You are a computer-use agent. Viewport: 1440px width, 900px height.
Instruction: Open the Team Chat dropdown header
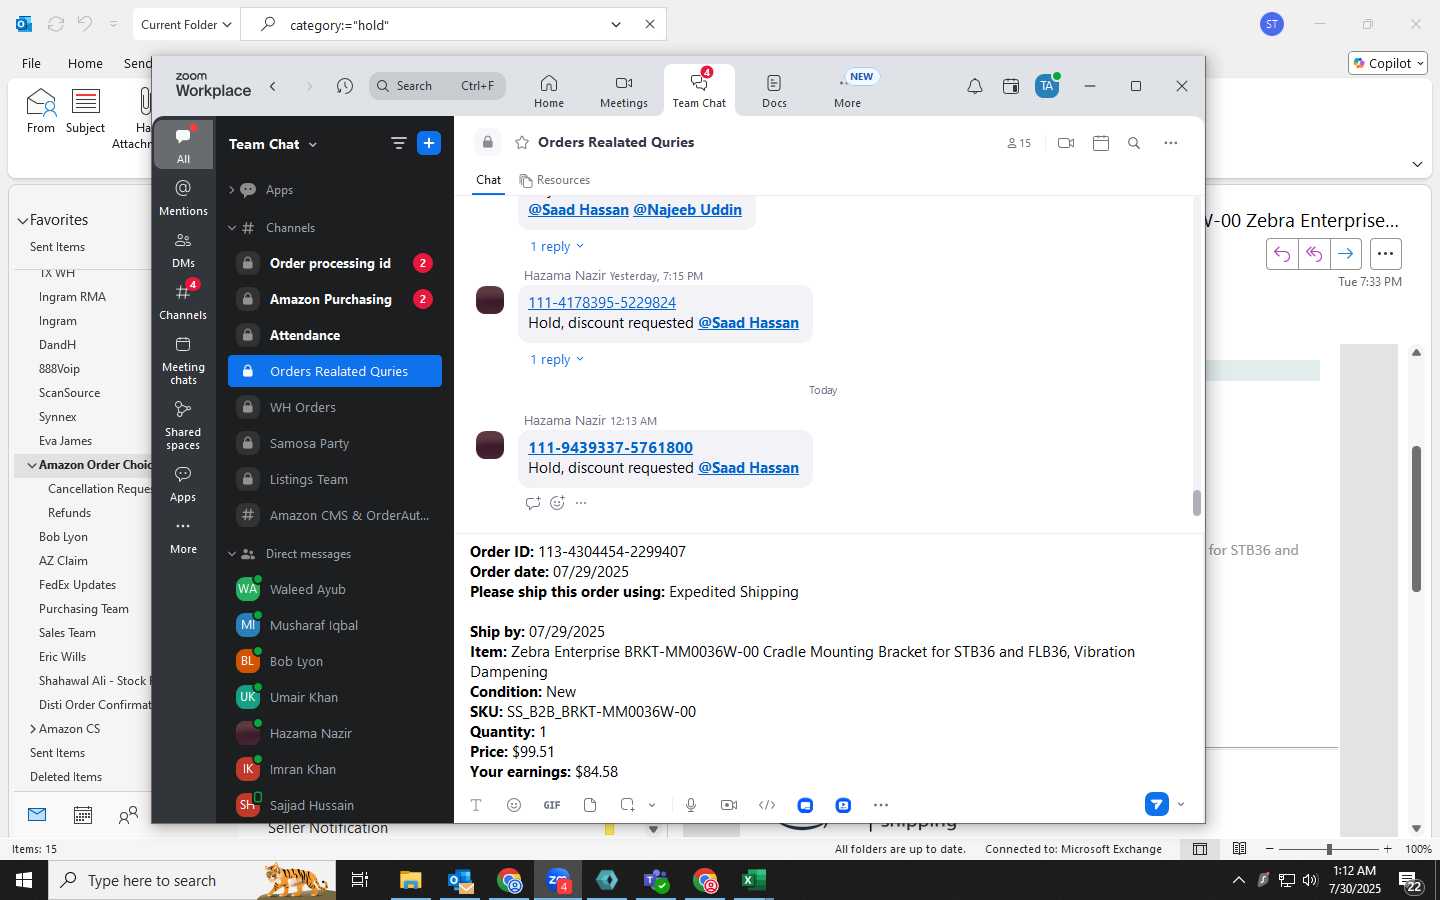tap(273, 144)
